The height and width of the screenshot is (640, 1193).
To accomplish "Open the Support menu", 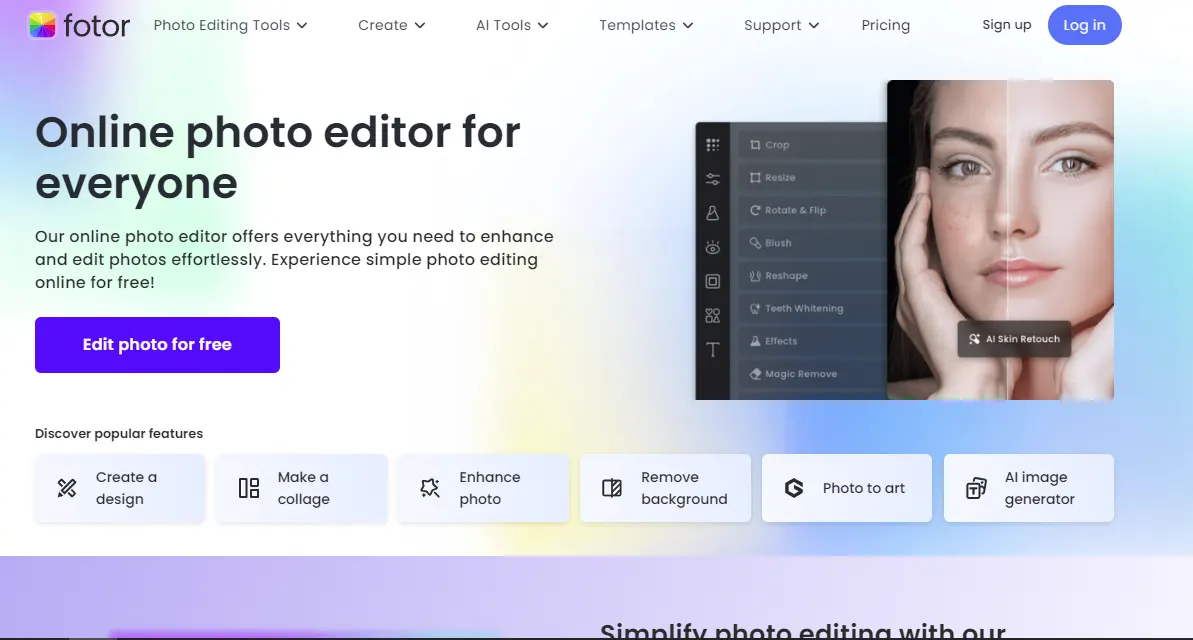I will [781, 25].
